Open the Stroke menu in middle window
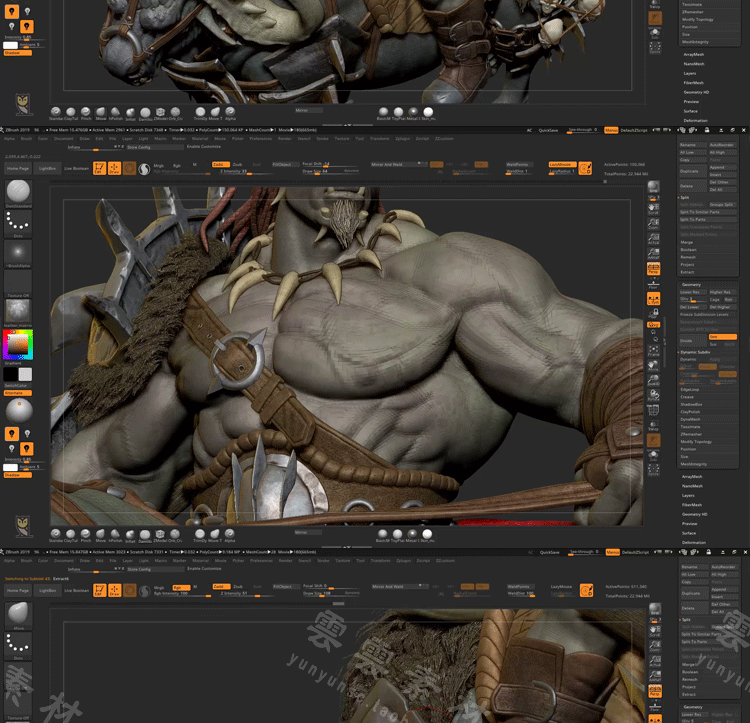The width and height of the screenshot is (750, 723). tap(322, 139)
